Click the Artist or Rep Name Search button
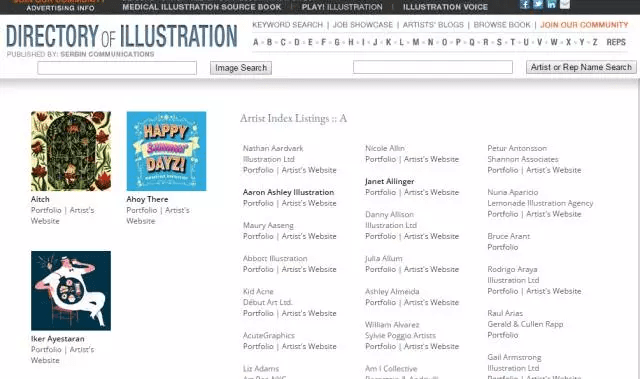The width and height of the screenshot is (640, 379). (581, 67)
